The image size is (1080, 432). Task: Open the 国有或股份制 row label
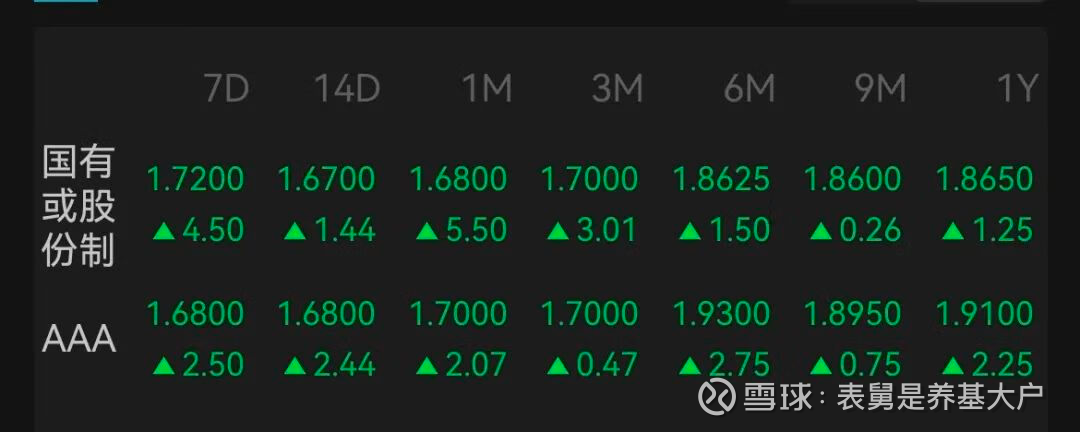point(79,206)
